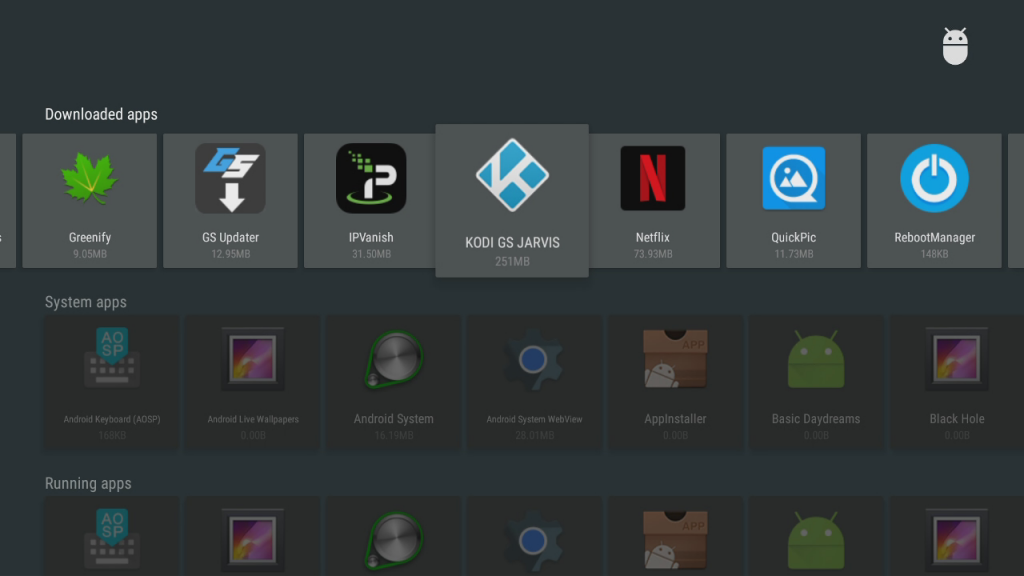
Task: Click the "28.01MB" size under Android System WebView
Action: click(x=534, y=436)
